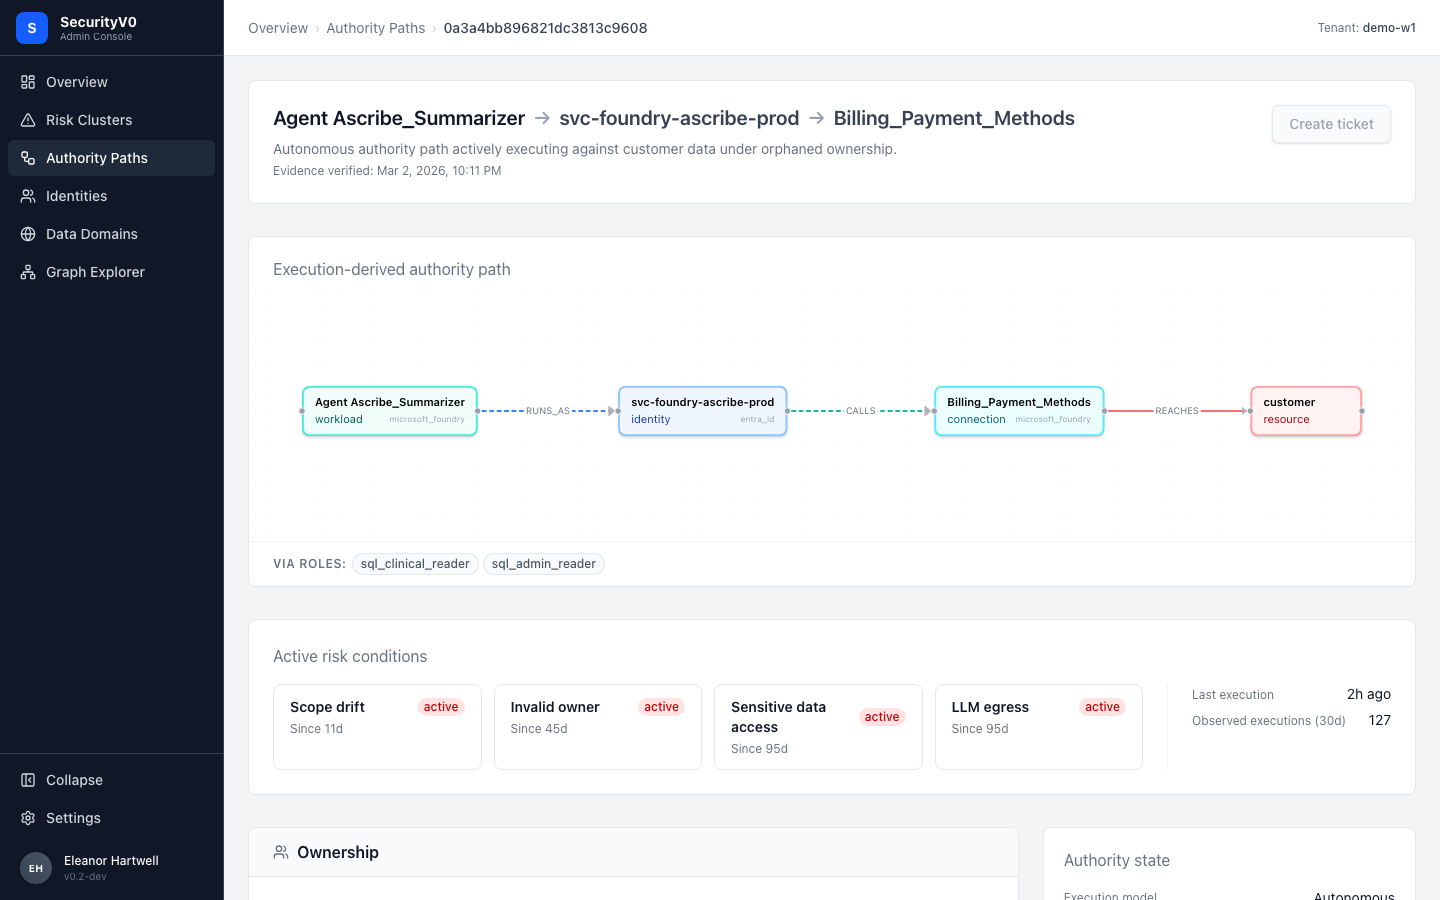The width and height of the screenshot is (1440, 900).
Task: Click the Ownership people icon
Action: [x=281, y=852]
